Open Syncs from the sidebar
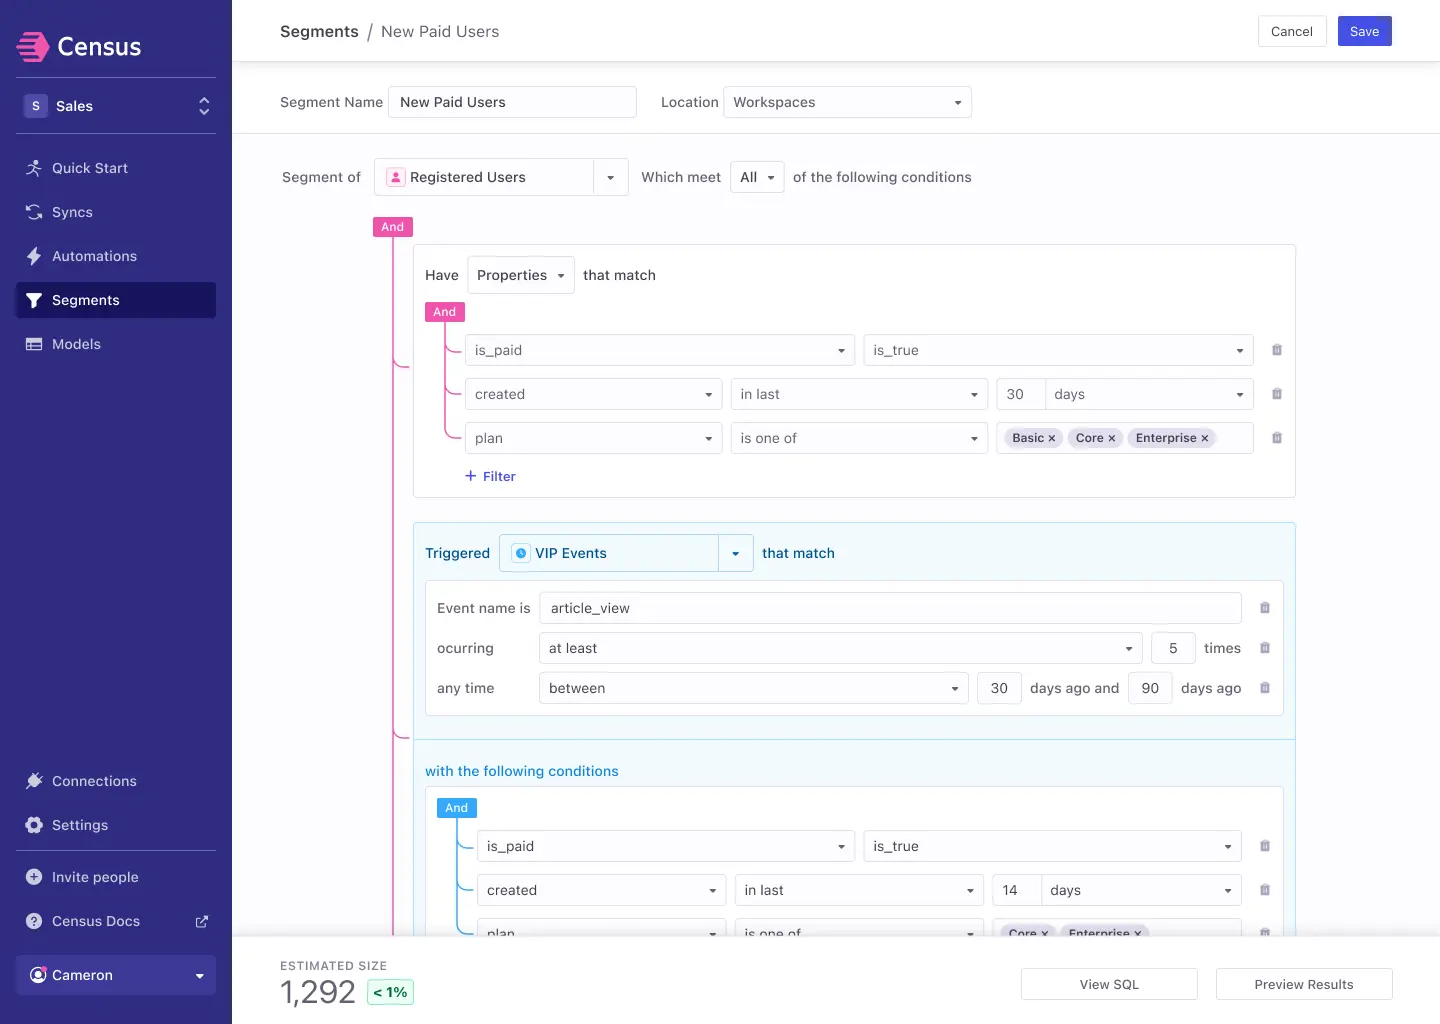Screen dimensions: 1440x1024 coord(72,212)
